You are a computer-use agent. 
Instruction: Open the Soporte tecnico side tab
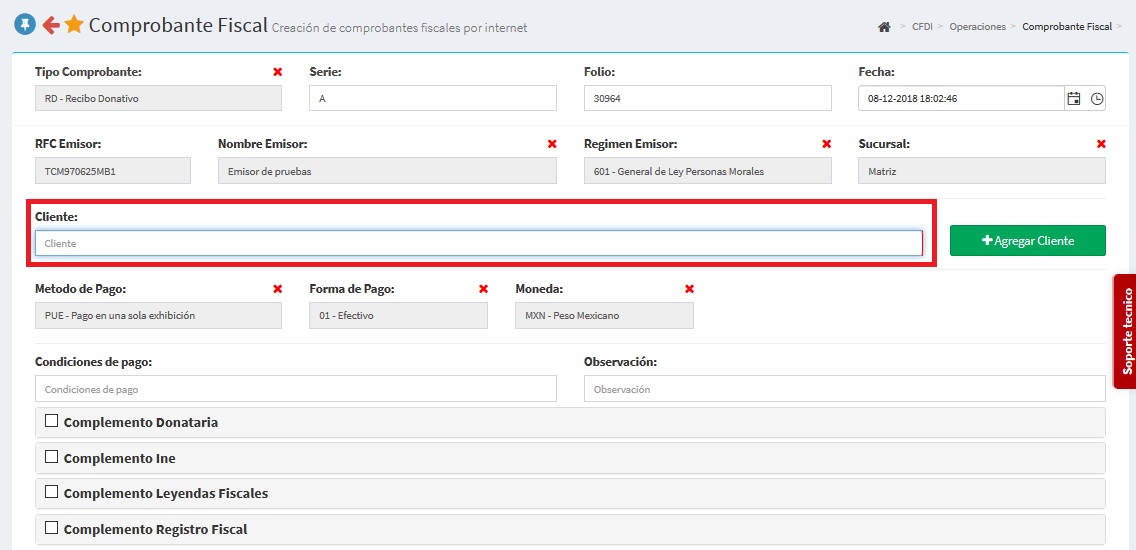pos(1126,331)
